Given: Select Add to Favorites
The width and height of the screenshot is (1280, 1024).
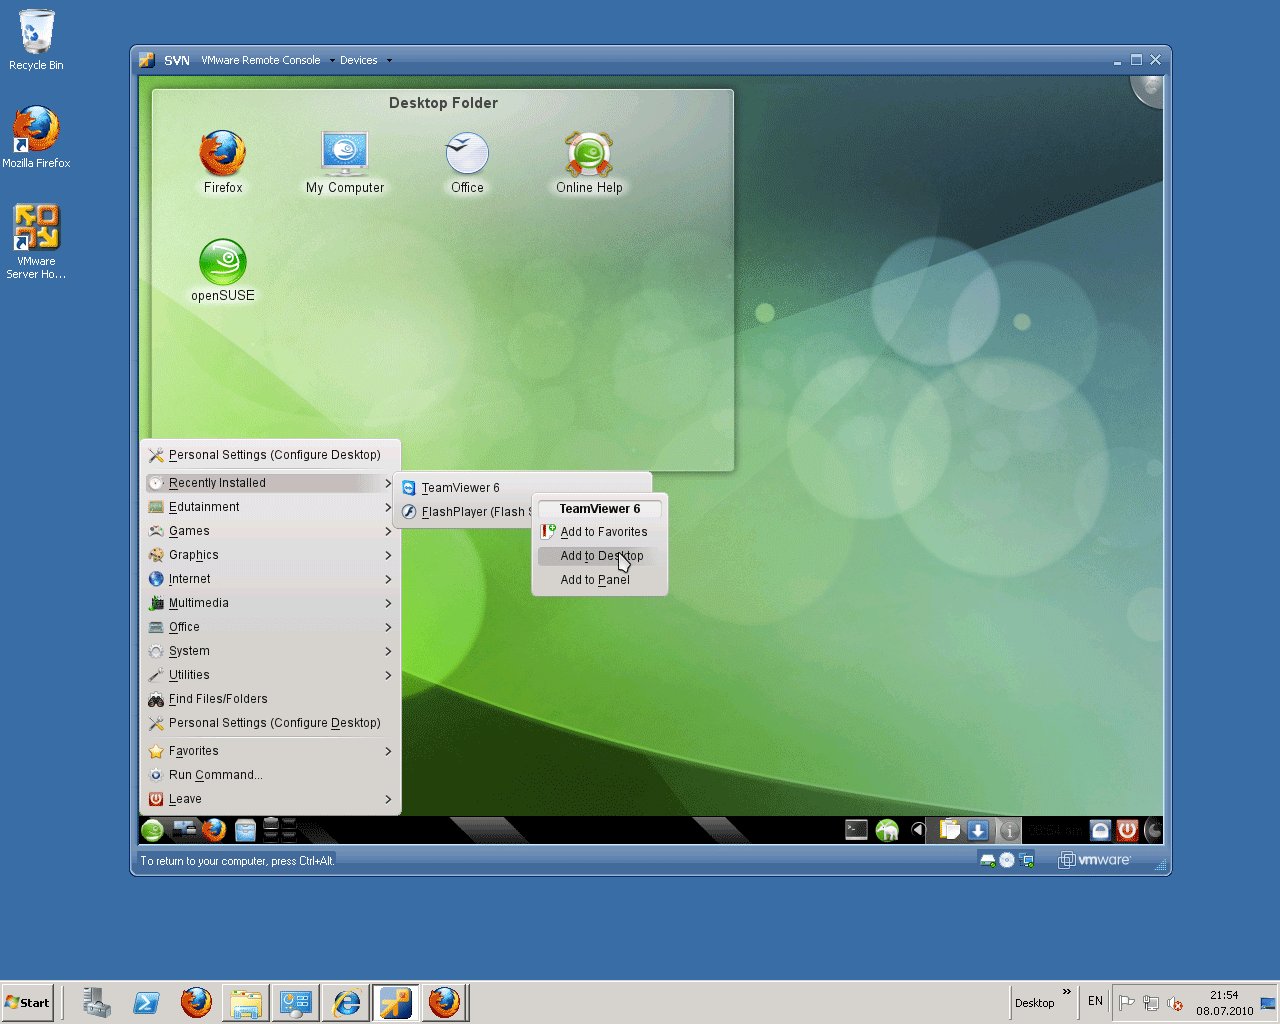Looking at the screenshot, I should 600,532.
